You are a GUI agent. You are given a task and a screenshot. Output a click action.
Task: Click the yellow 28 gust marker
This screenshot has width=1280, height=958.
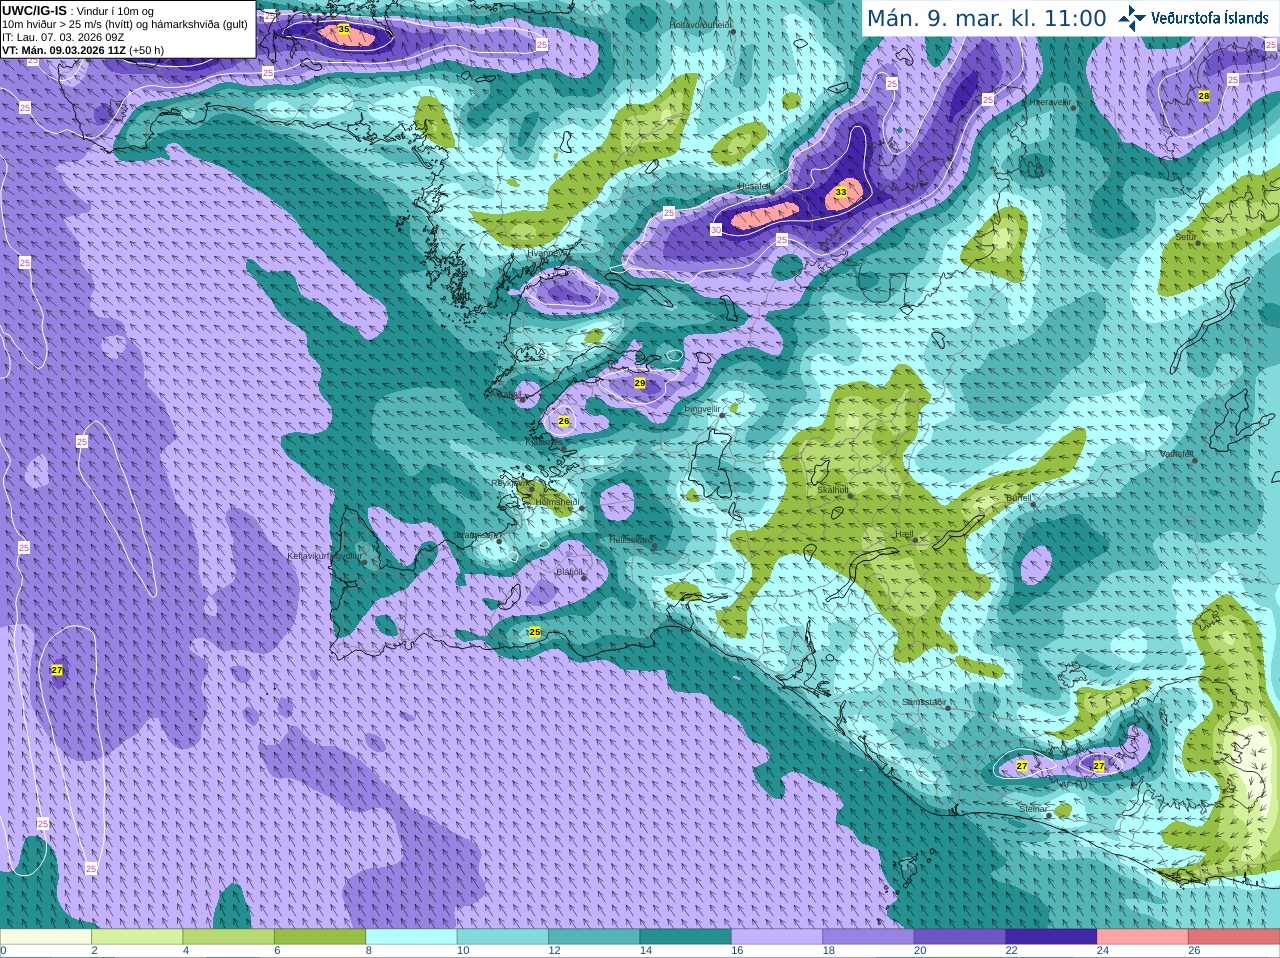1204,96
